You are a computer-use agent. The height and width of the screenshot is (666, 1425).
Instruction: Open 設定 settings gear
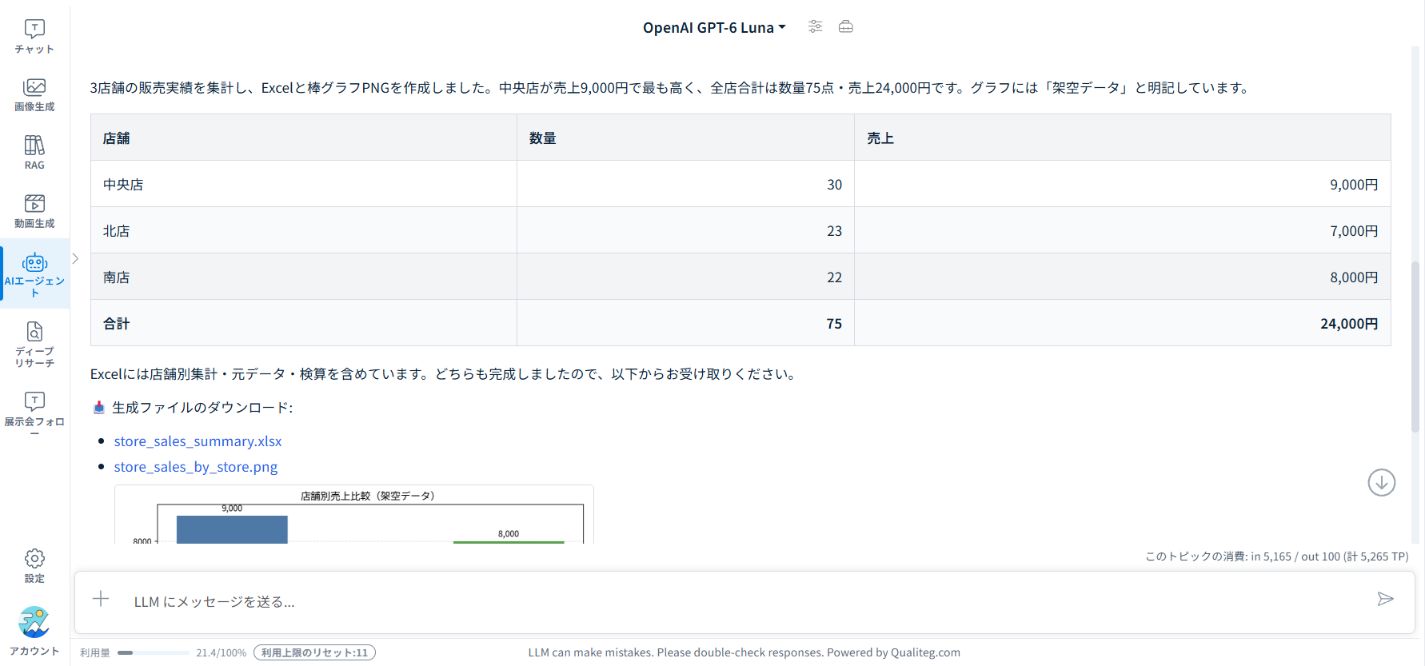34,565
